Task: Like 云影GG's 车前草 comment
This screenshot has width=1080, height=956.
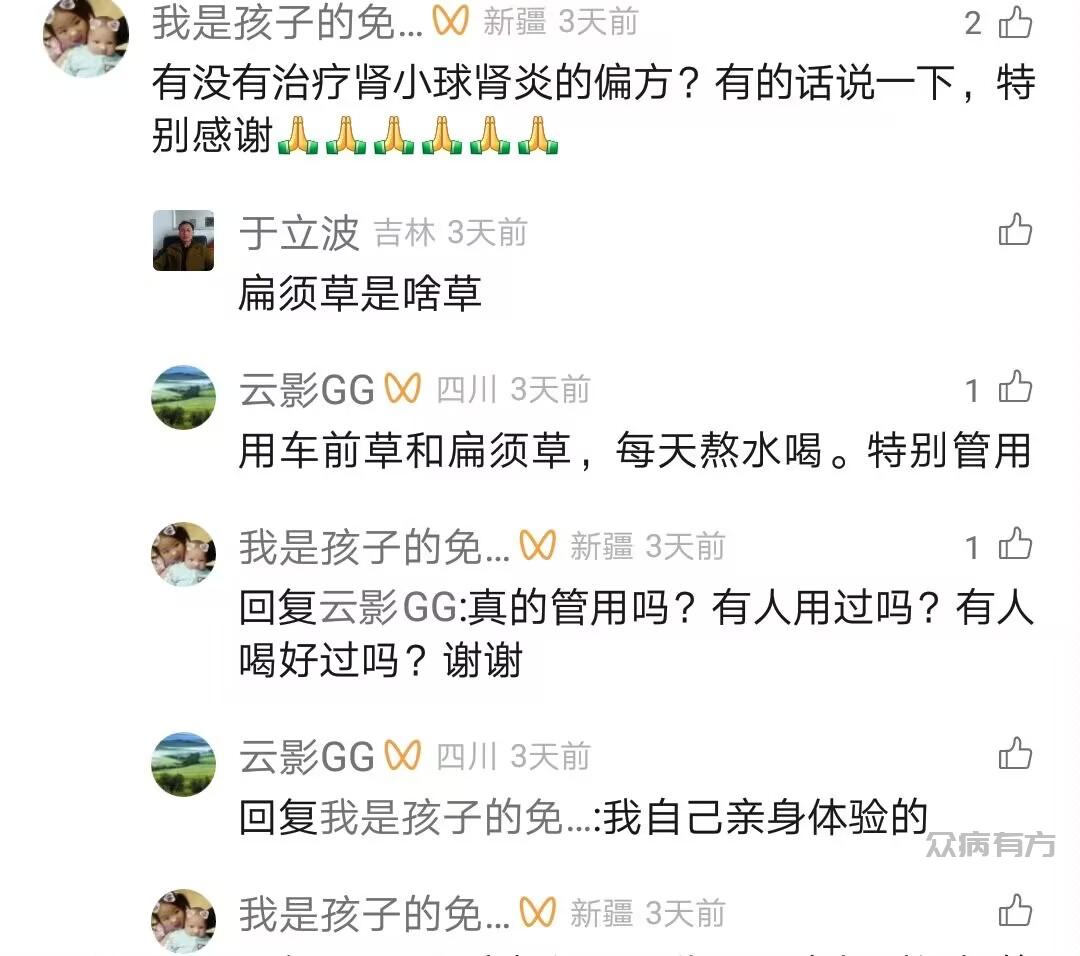Action: 1015,386
